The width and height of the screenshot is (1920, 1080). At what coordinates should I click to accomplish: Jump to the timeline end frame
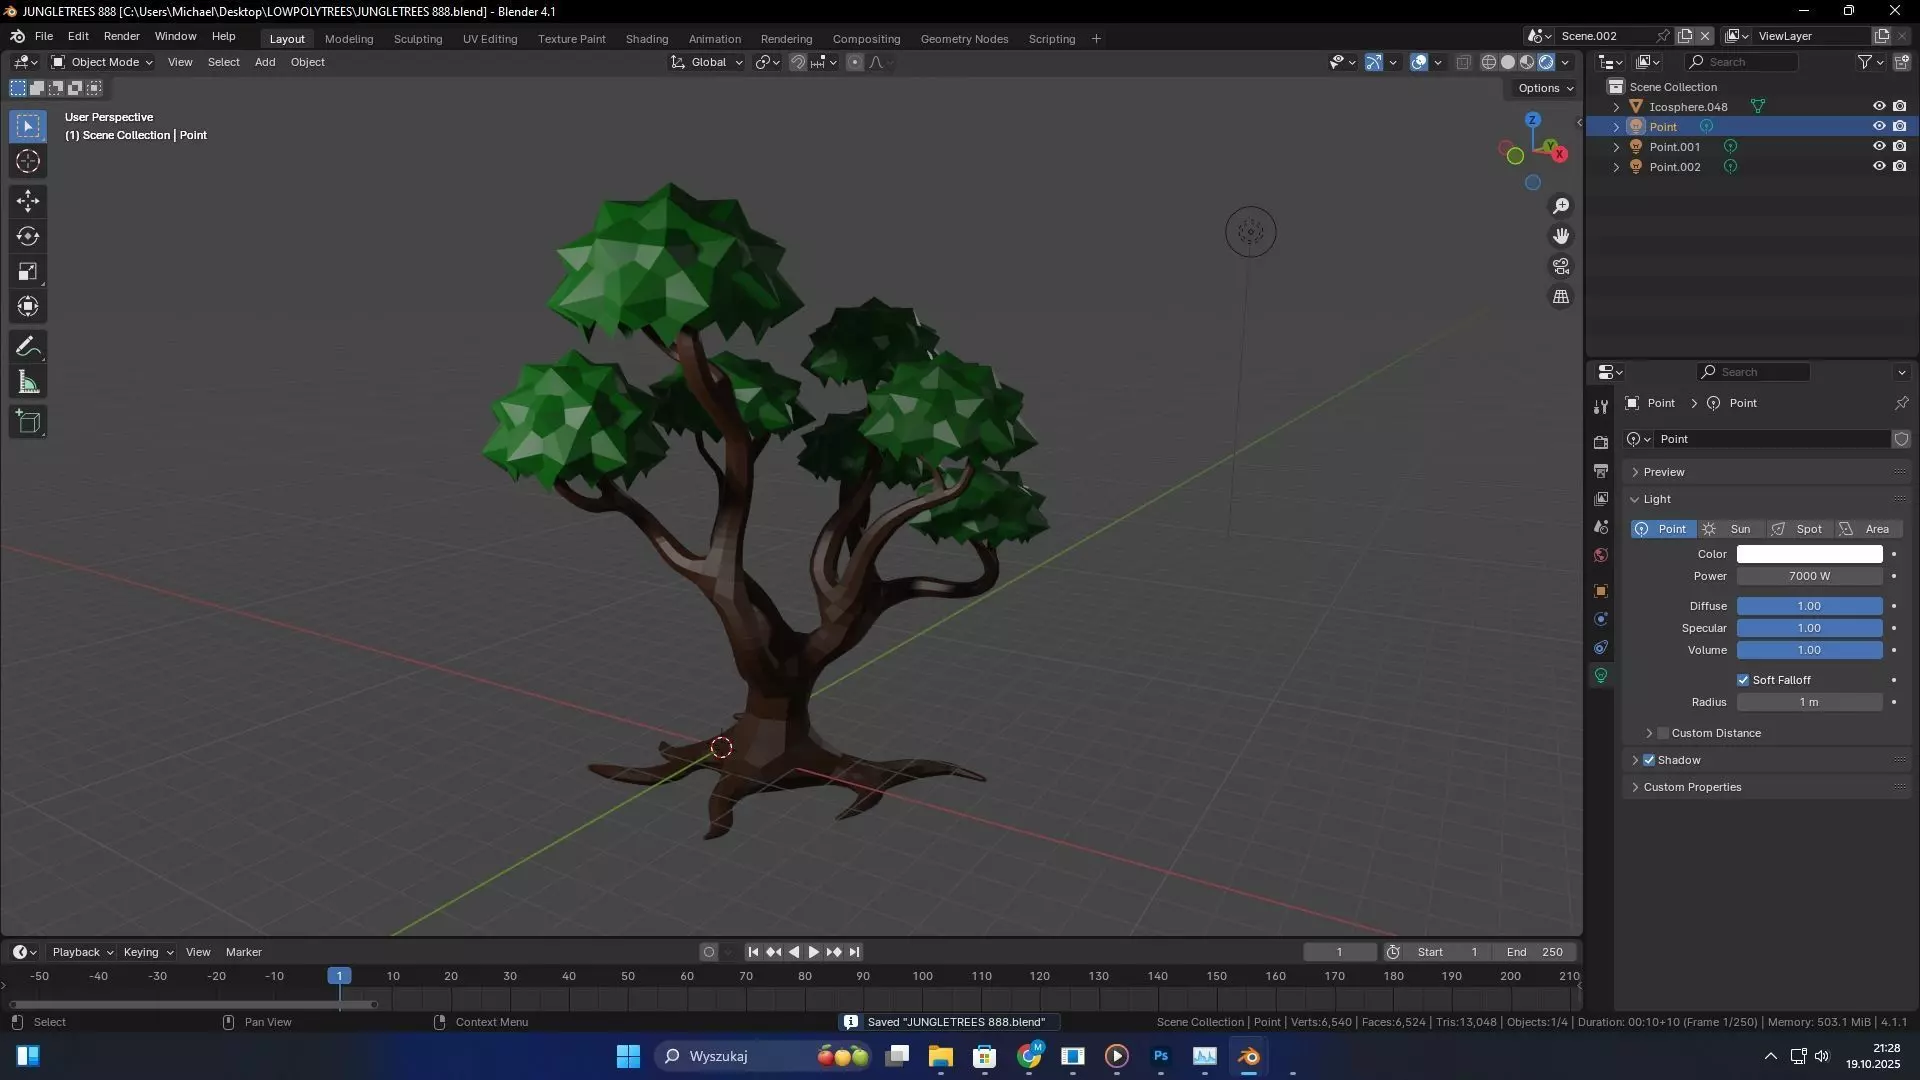(x=854, y=952)
